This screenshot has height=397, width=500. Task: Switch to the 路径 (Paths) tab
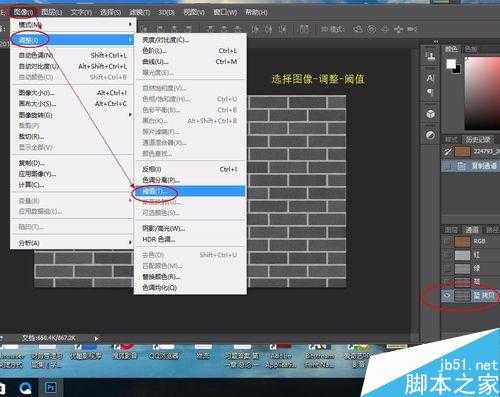pos(492,230)
